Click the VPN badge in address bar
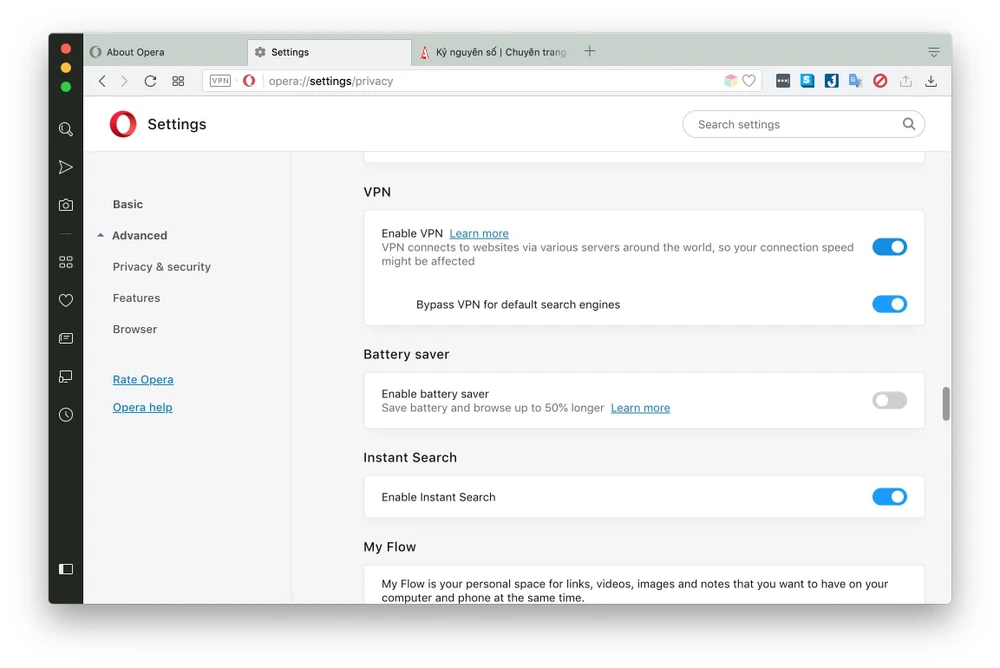 tap(220, 81)
